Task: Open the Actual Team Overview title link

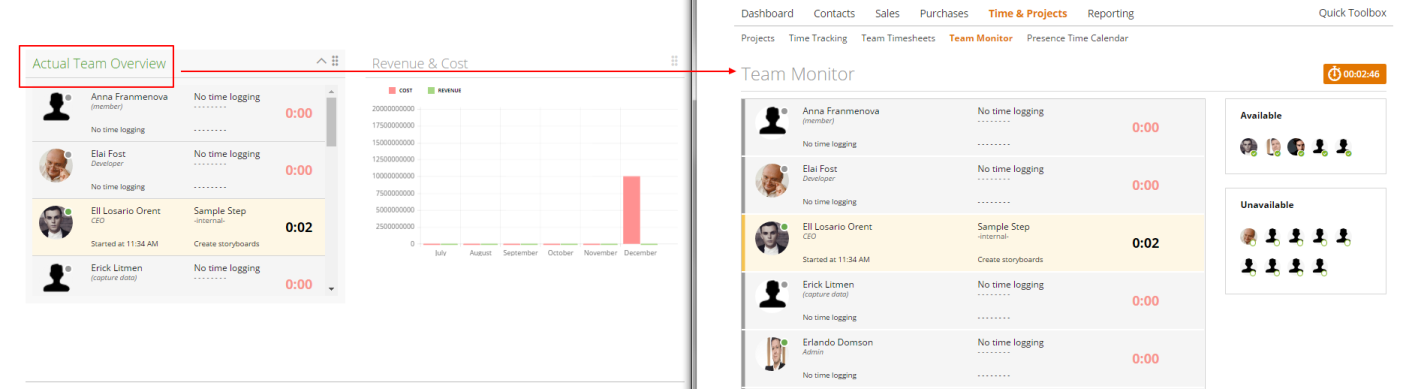Action: (99, 63)
